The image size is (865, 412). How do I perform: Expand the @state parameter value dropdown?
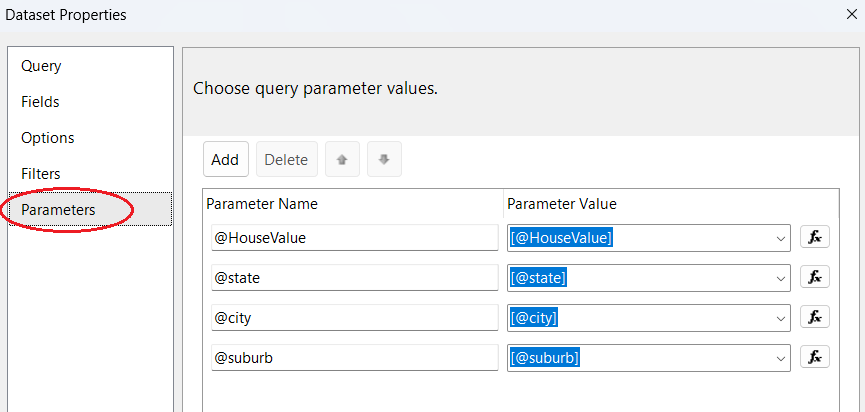[x=780, y=278]
